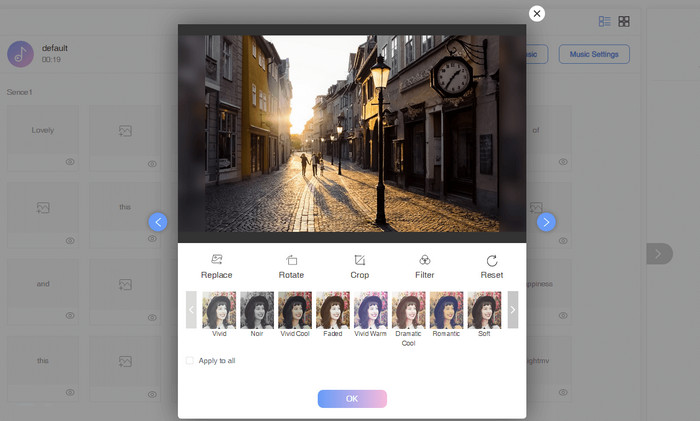Toggle visibility of the Lovely scene
The height and width of the screenshot is (421, 700).
pos(70,163)
